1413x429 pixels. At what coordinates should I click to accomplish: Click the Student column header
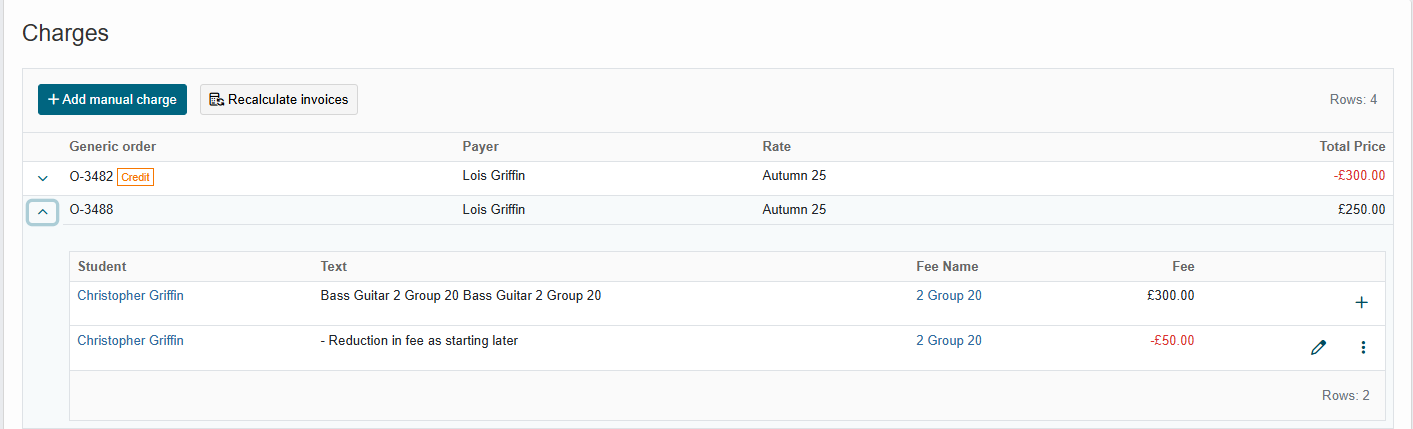point(102,267)
